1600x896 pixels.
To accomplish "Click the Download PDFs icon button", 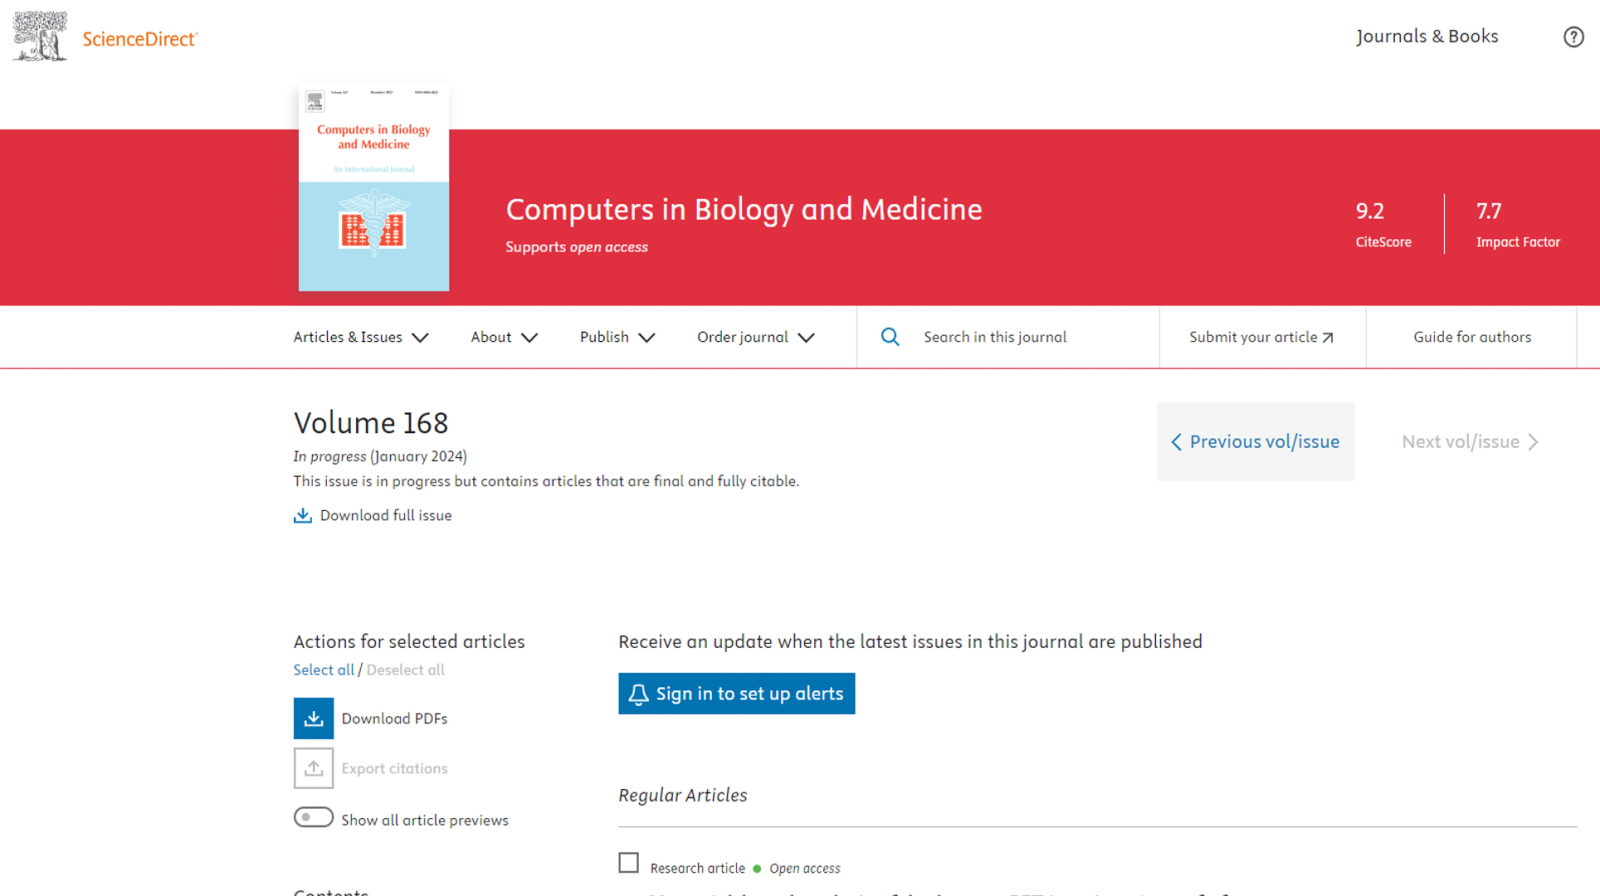I will coord(313,718).
